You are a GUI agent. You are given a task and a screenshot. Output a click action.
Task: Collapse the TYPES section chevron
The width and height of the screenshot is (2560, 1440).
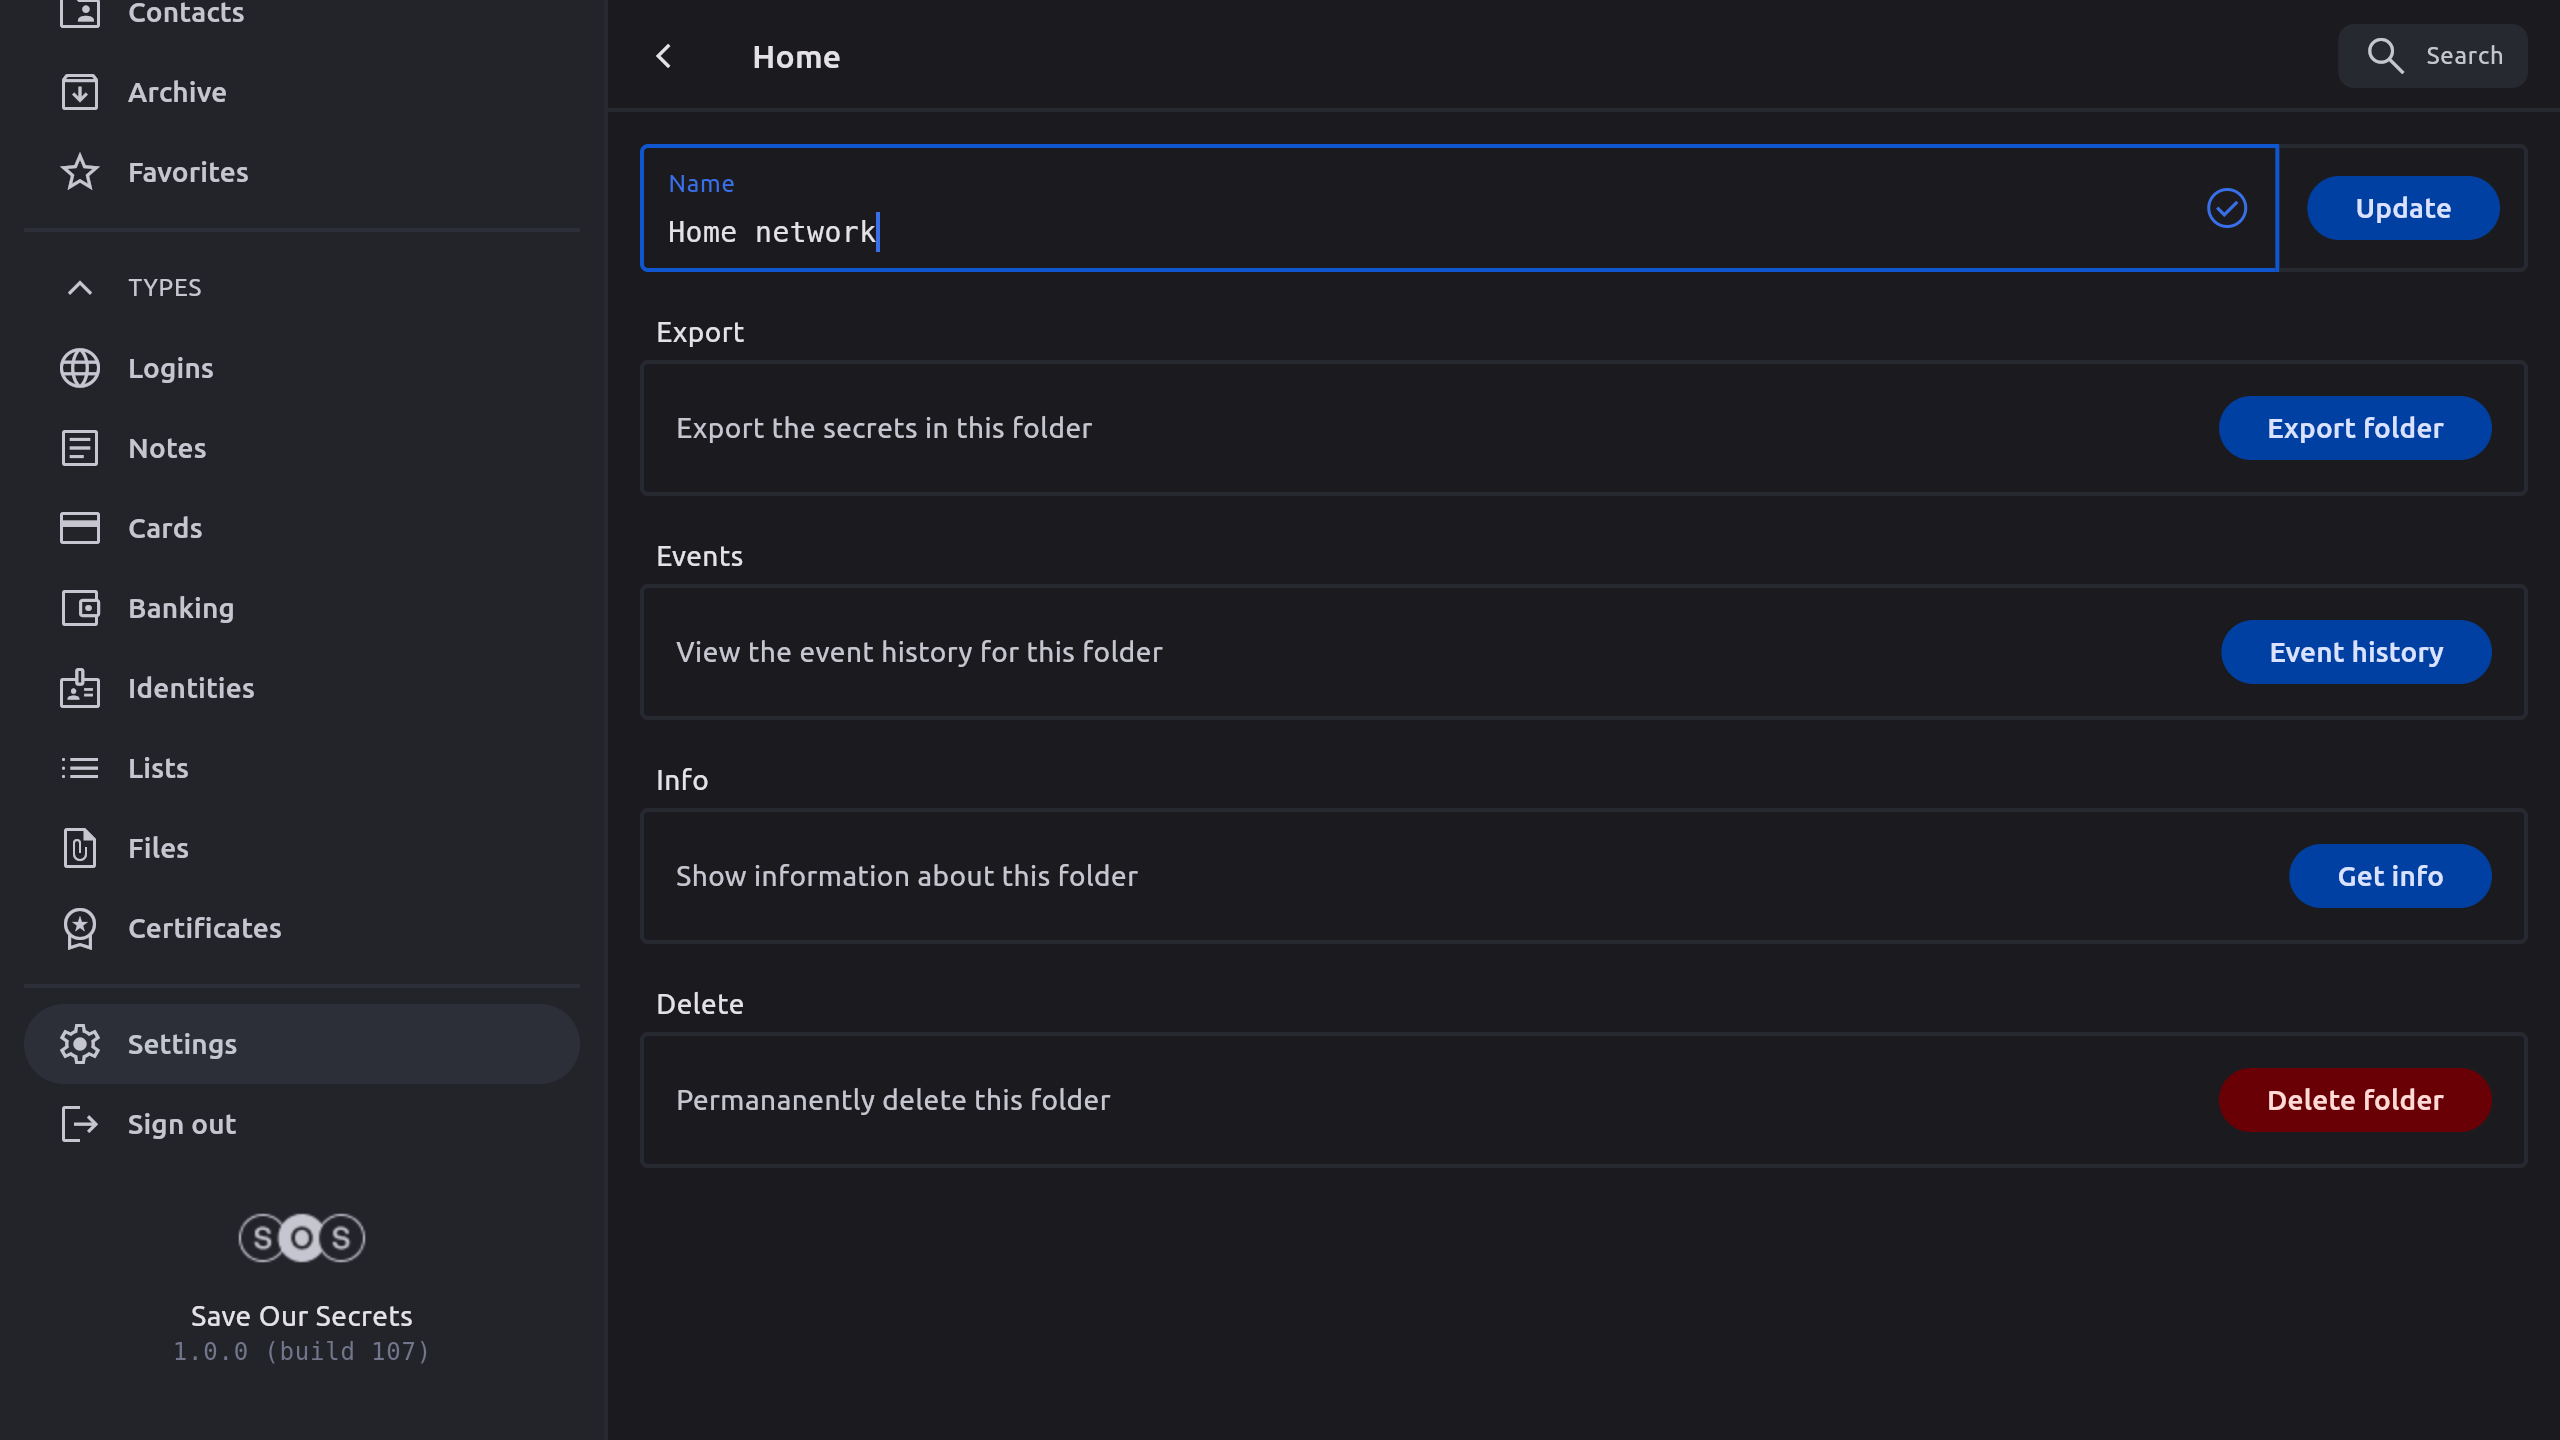[x=80, y=288]
